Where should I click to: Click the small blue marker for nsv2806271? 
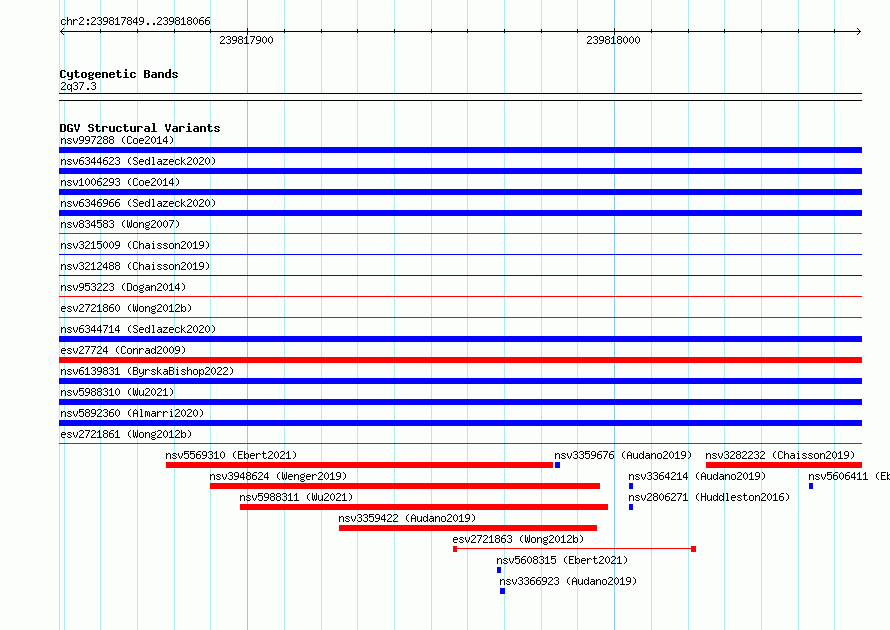coord(631,507)
